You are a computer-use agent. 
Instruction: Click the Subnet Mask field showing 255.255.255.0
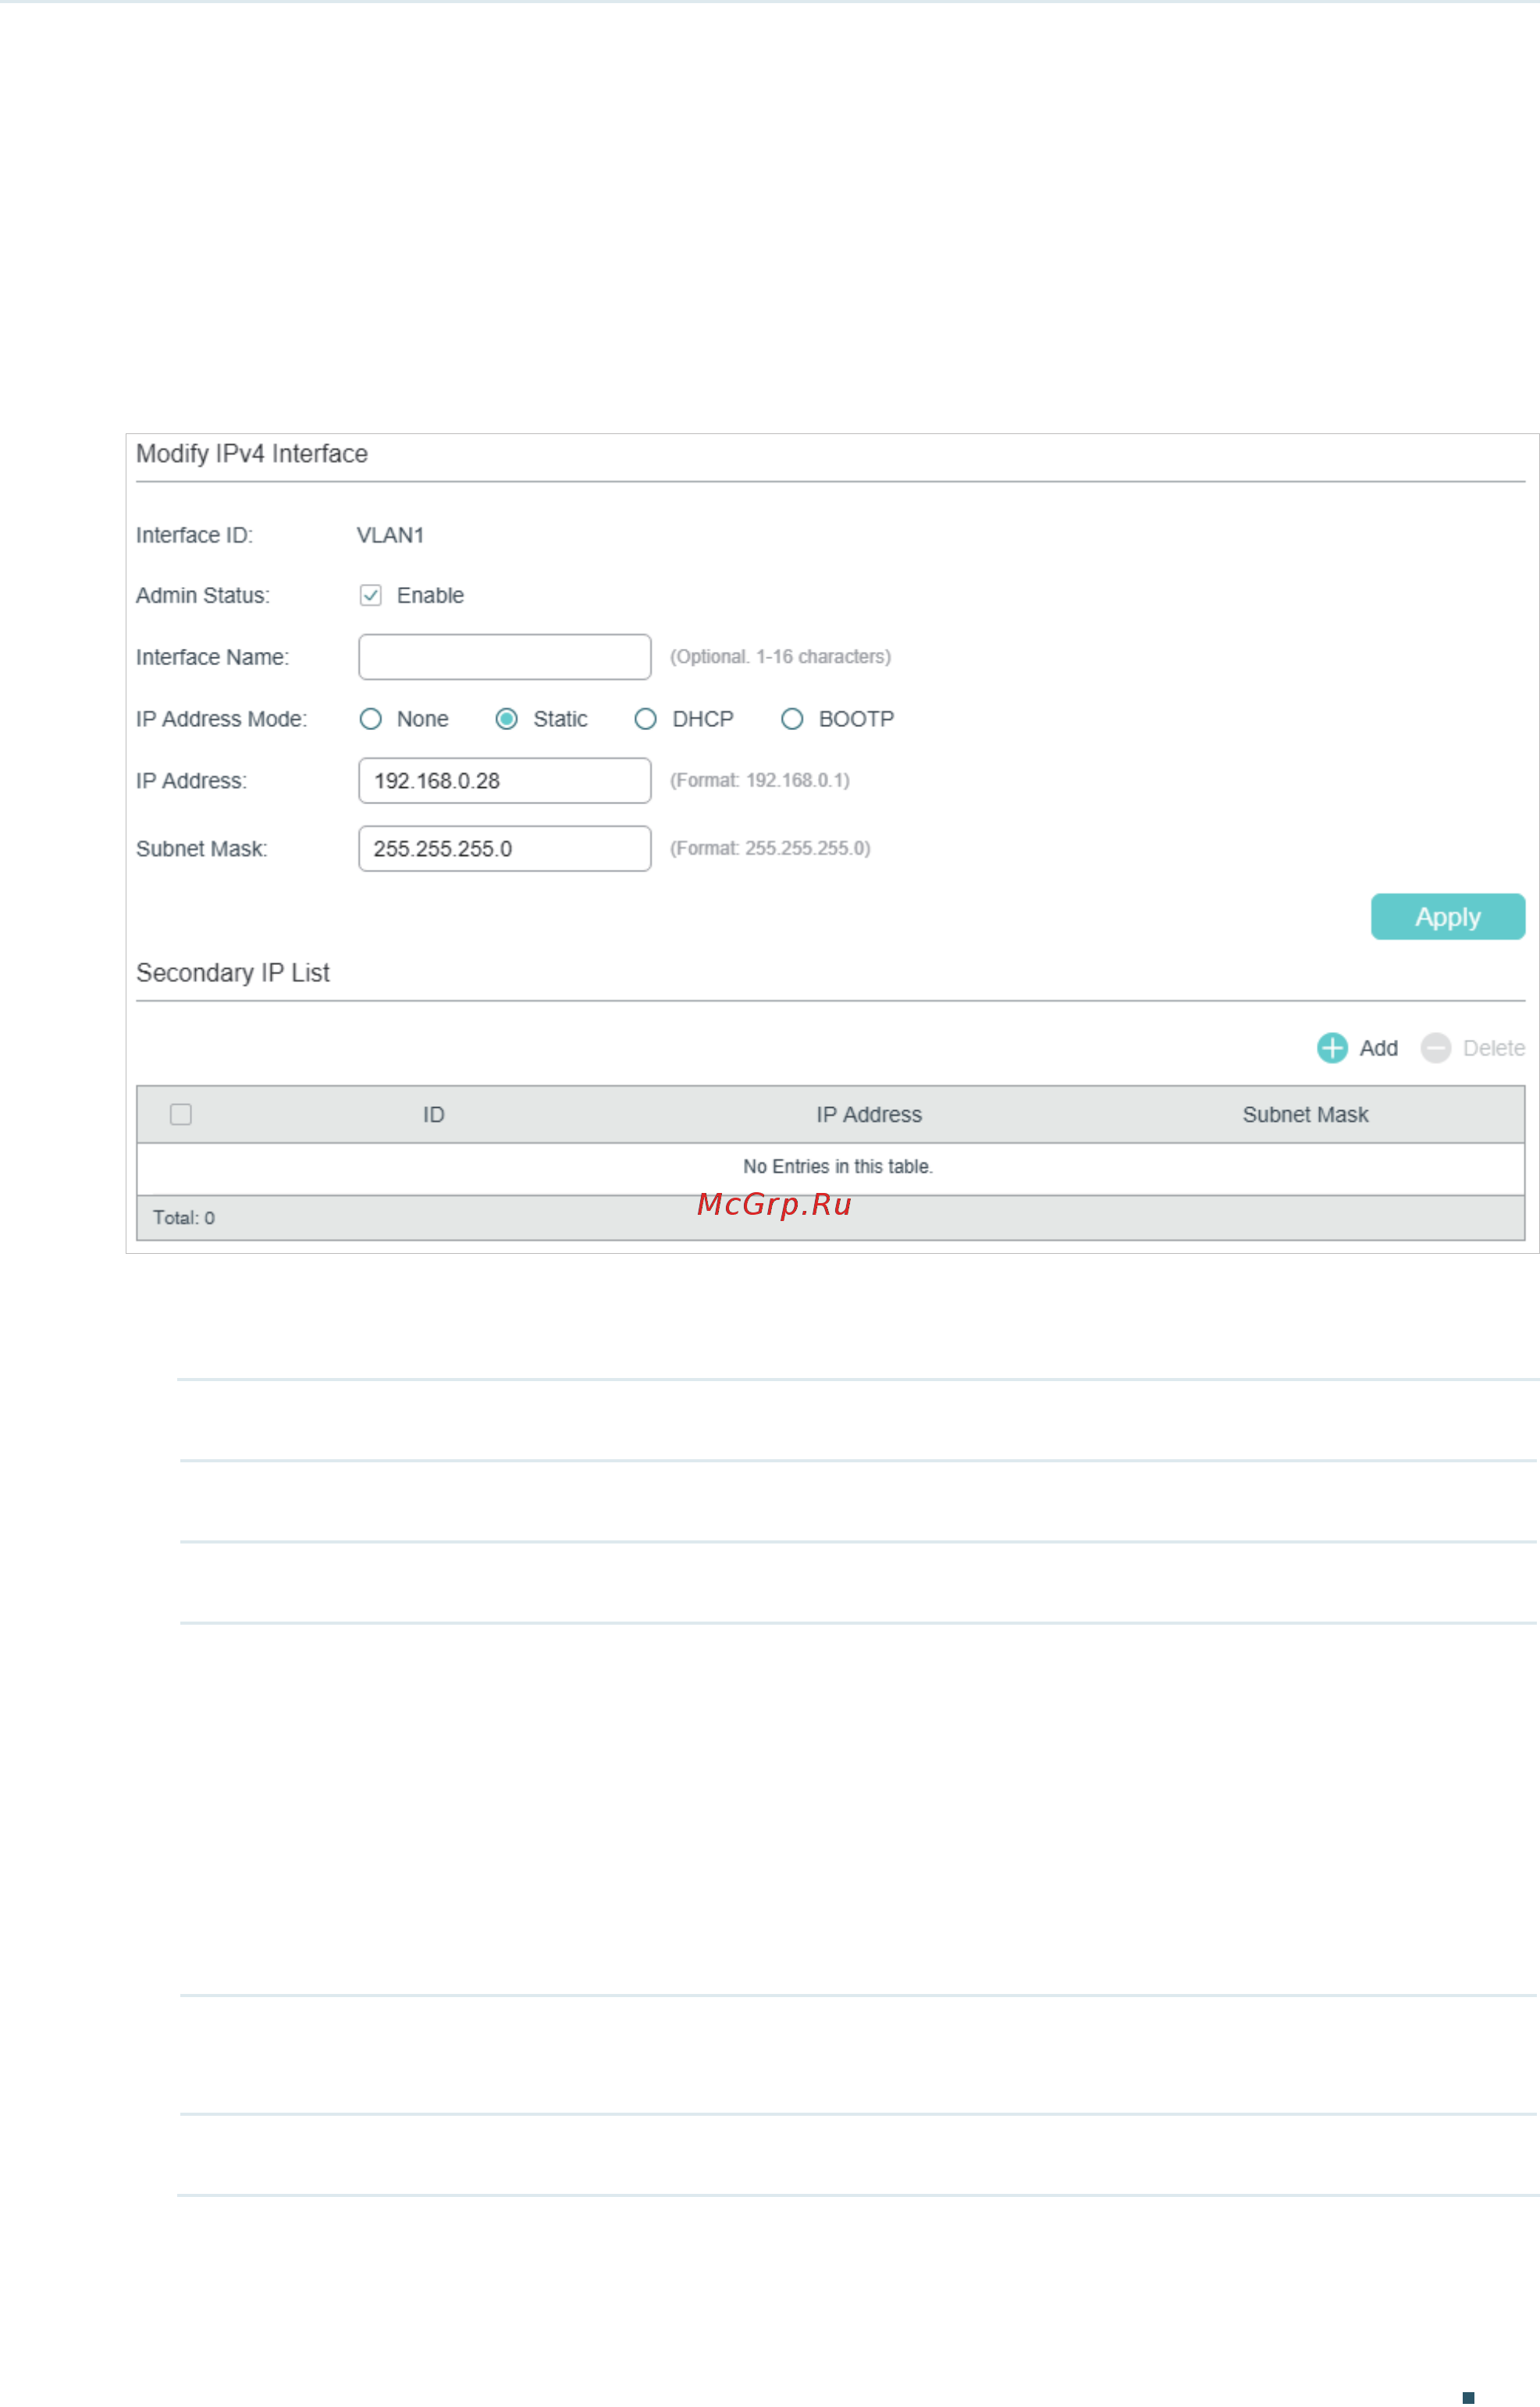pyautogui.click(x=505, y=848)
